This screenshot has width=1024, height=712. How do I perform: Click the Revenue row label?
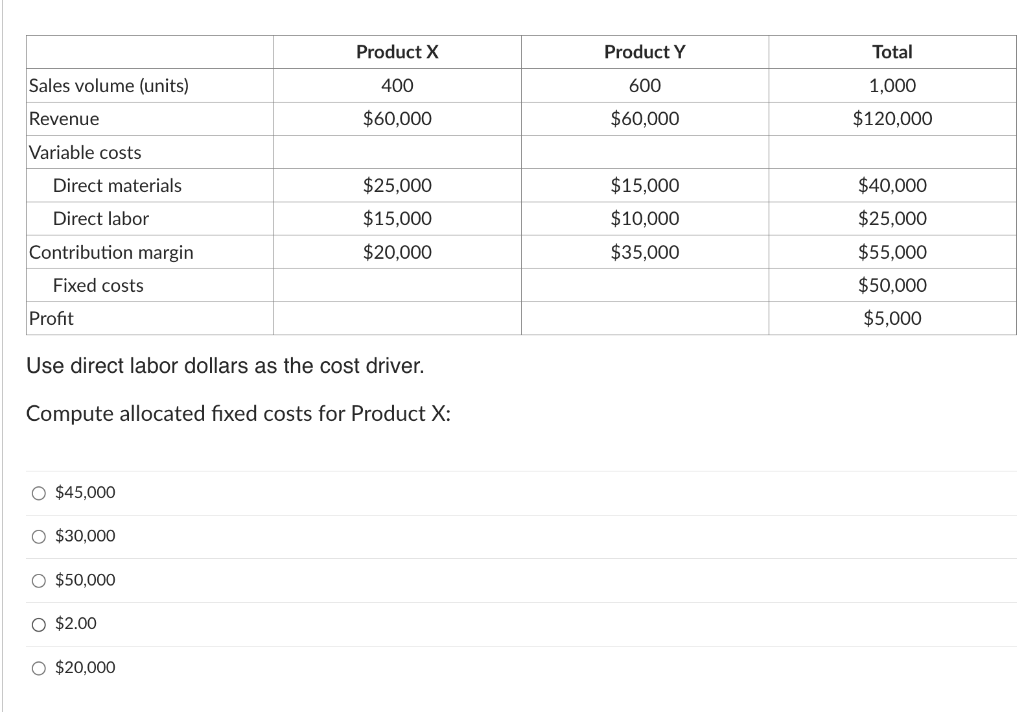click(x=65, y=118)
